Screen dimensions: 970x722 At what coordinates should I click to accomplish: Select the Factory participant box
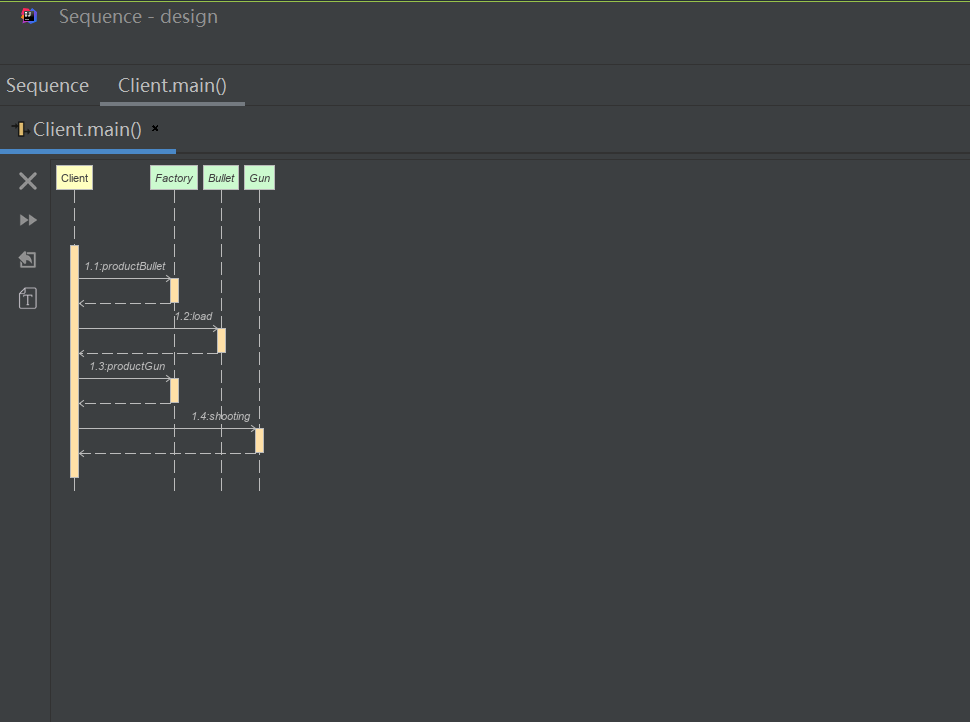click(x=174, y=178)
